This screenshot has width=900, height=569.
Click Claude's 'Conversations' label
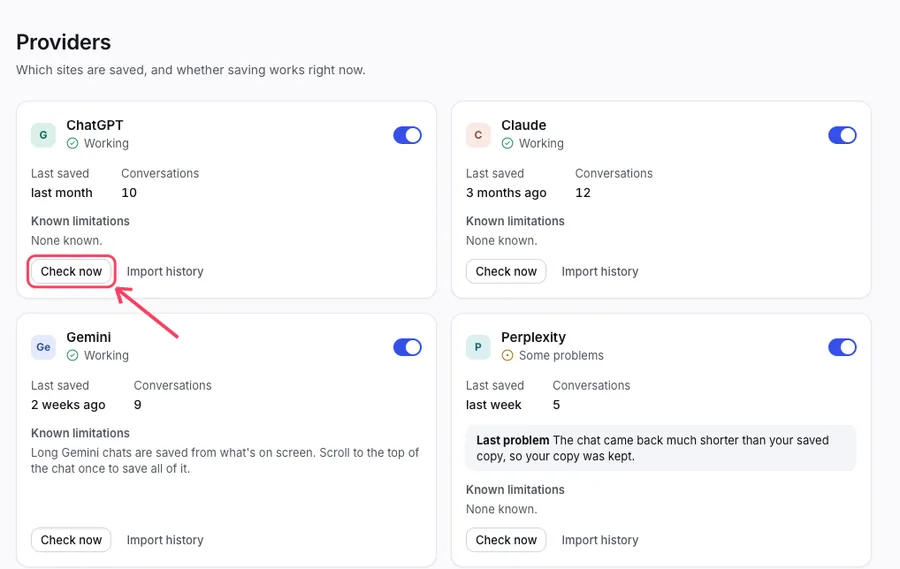click(x=614, y=173)
